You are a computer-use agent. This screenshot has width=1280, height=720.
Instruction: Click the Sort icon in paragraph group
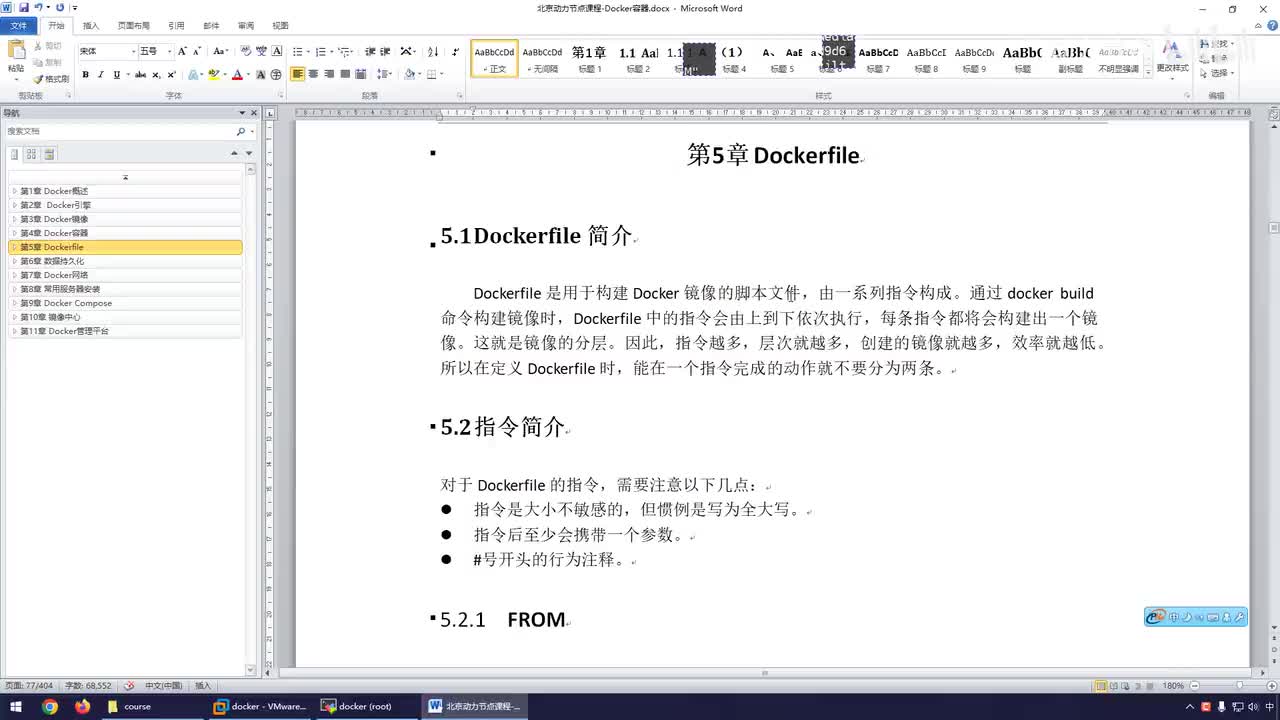coord(433,51)
